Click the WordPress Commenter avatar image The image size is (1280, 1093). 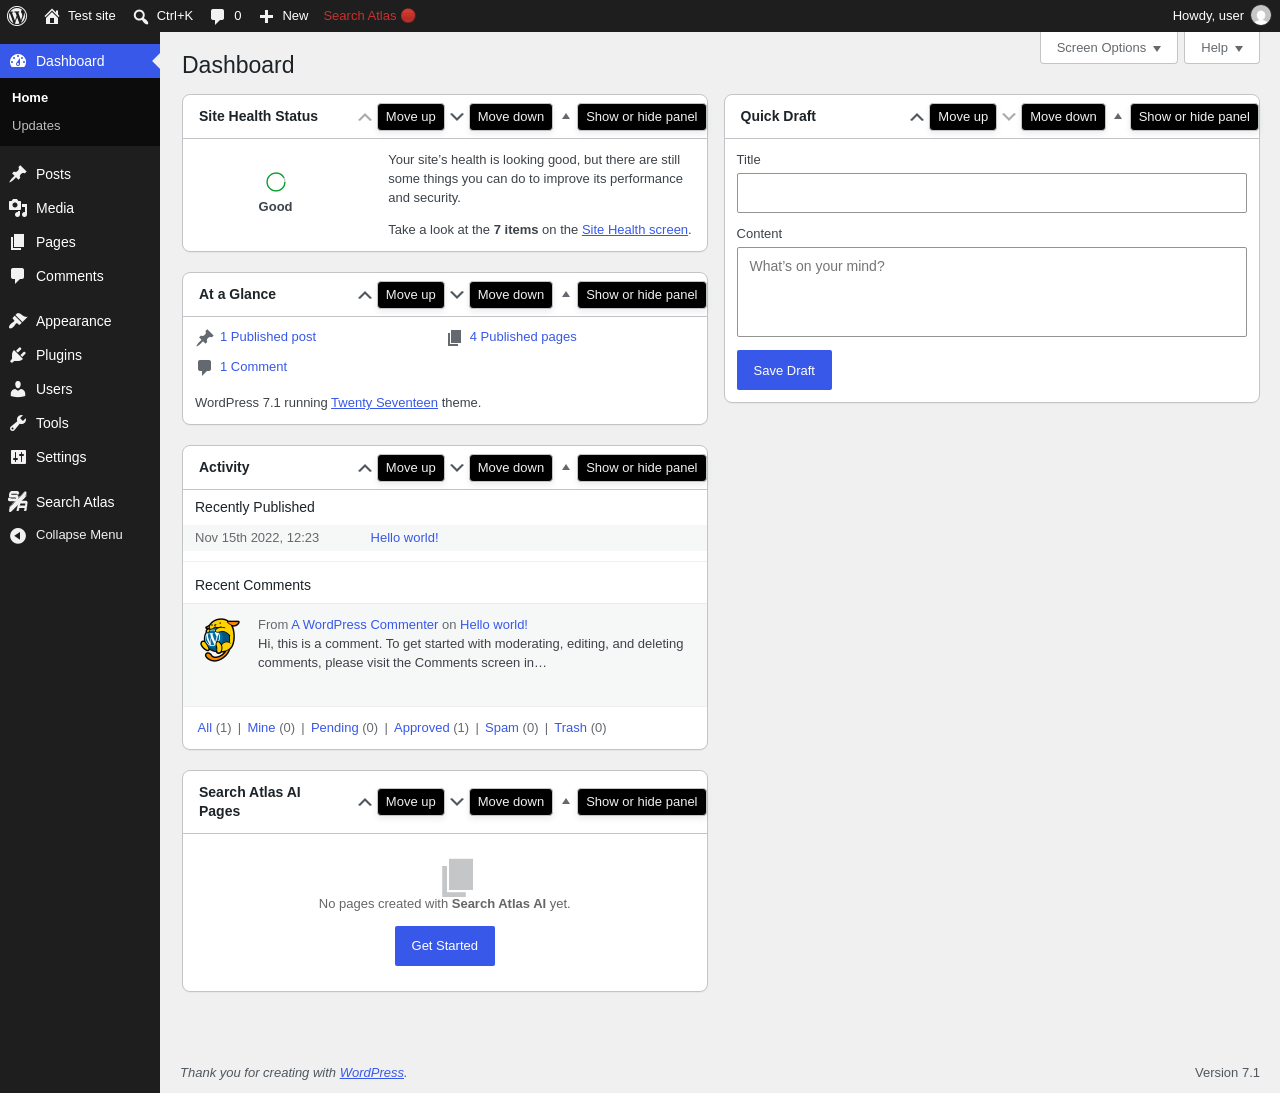pos(220,640)
